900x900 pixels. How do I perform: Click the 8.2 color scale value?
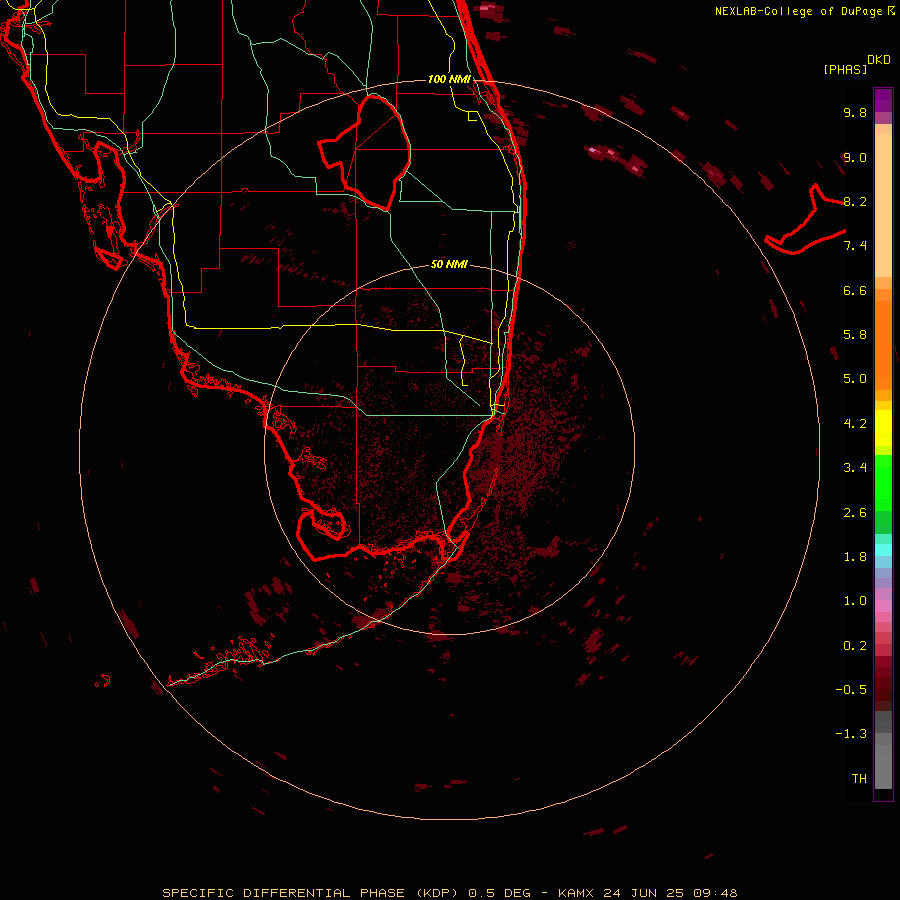855,201
